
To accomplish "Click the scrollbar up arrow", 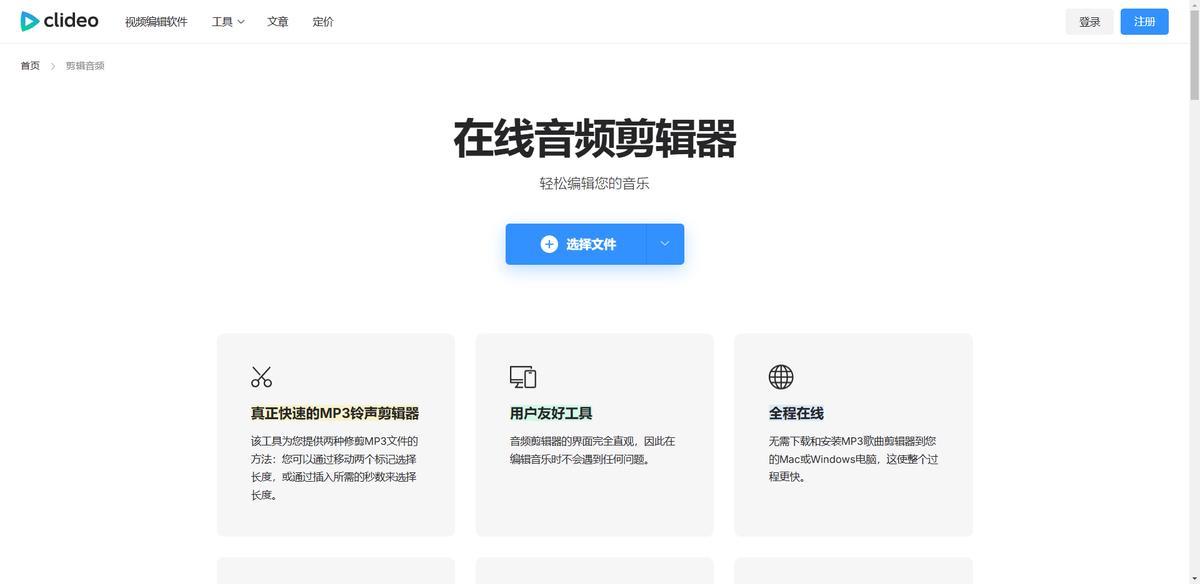I will [1194, 5].
